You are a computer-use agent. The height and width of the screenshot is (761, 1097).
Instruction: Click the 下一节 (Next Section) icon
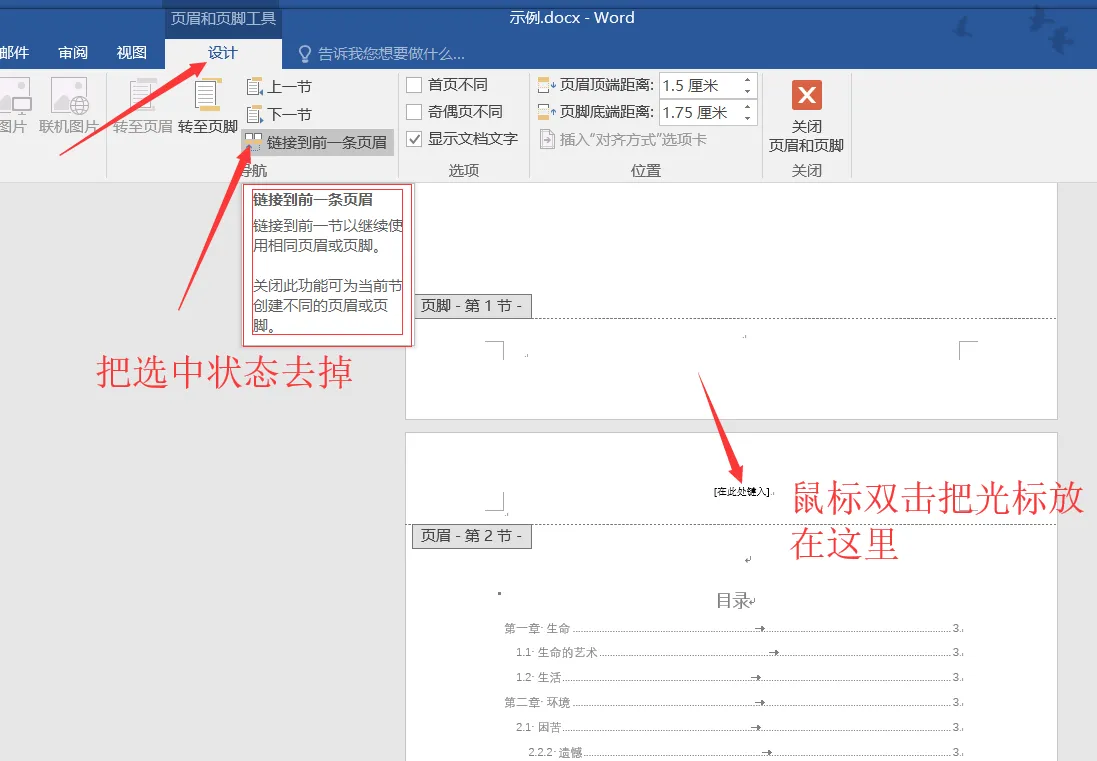254,114
